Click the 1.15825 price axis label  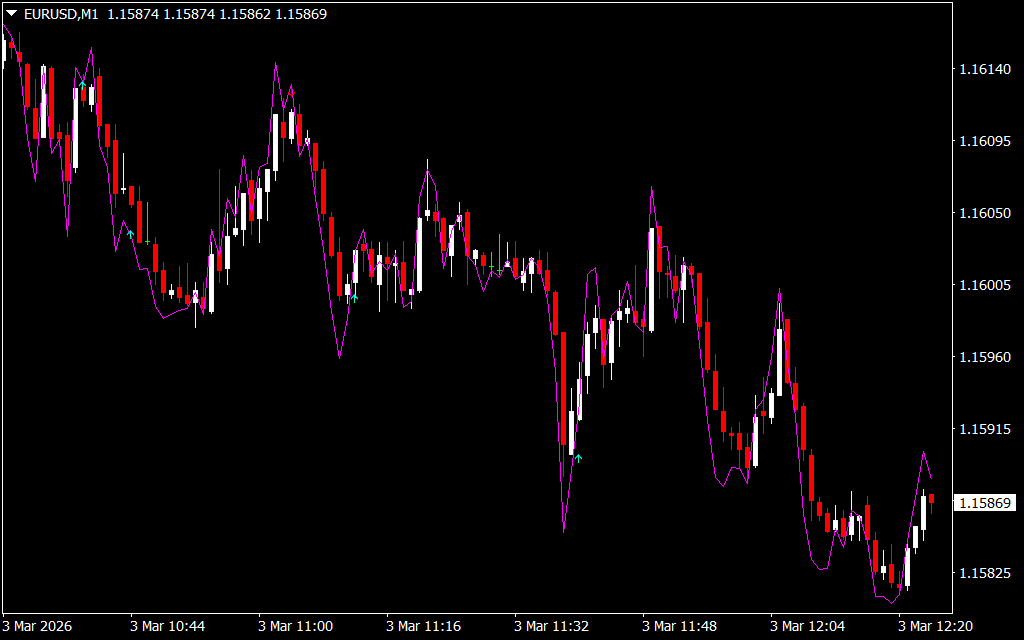[983, 574]
